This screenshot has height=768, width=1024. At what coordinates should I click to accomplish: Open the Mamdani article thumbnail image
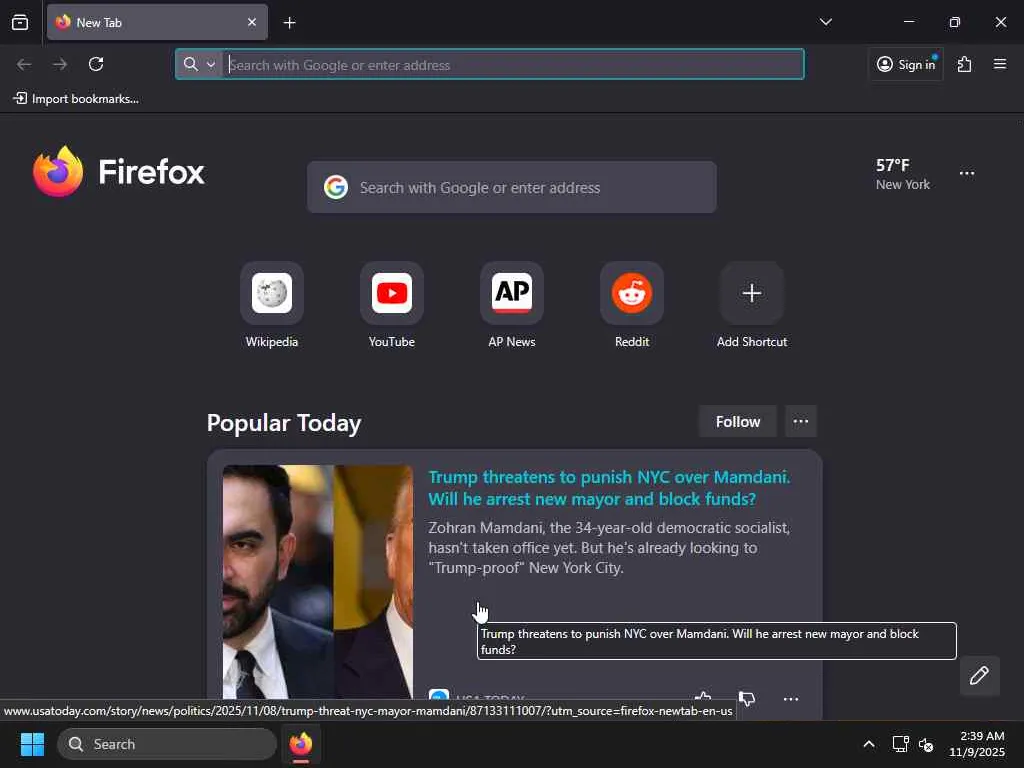tap(317, 581)
